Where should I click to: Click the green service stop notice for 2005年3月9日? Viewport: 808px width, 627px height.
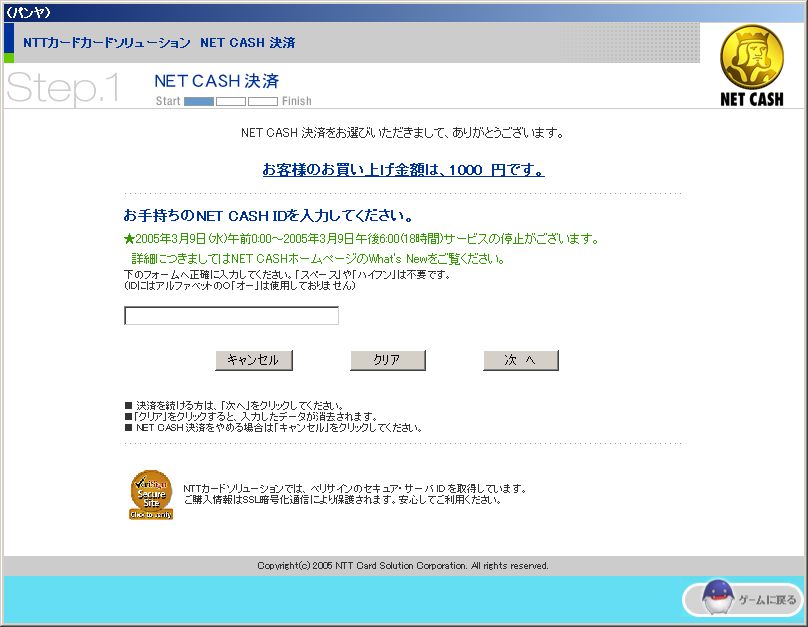pos(361,239)
